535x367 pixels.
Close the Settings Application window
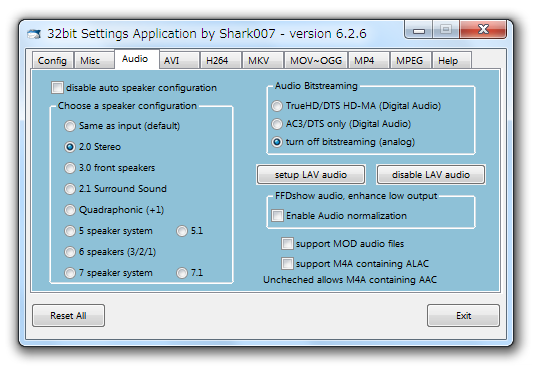(483, 30)
